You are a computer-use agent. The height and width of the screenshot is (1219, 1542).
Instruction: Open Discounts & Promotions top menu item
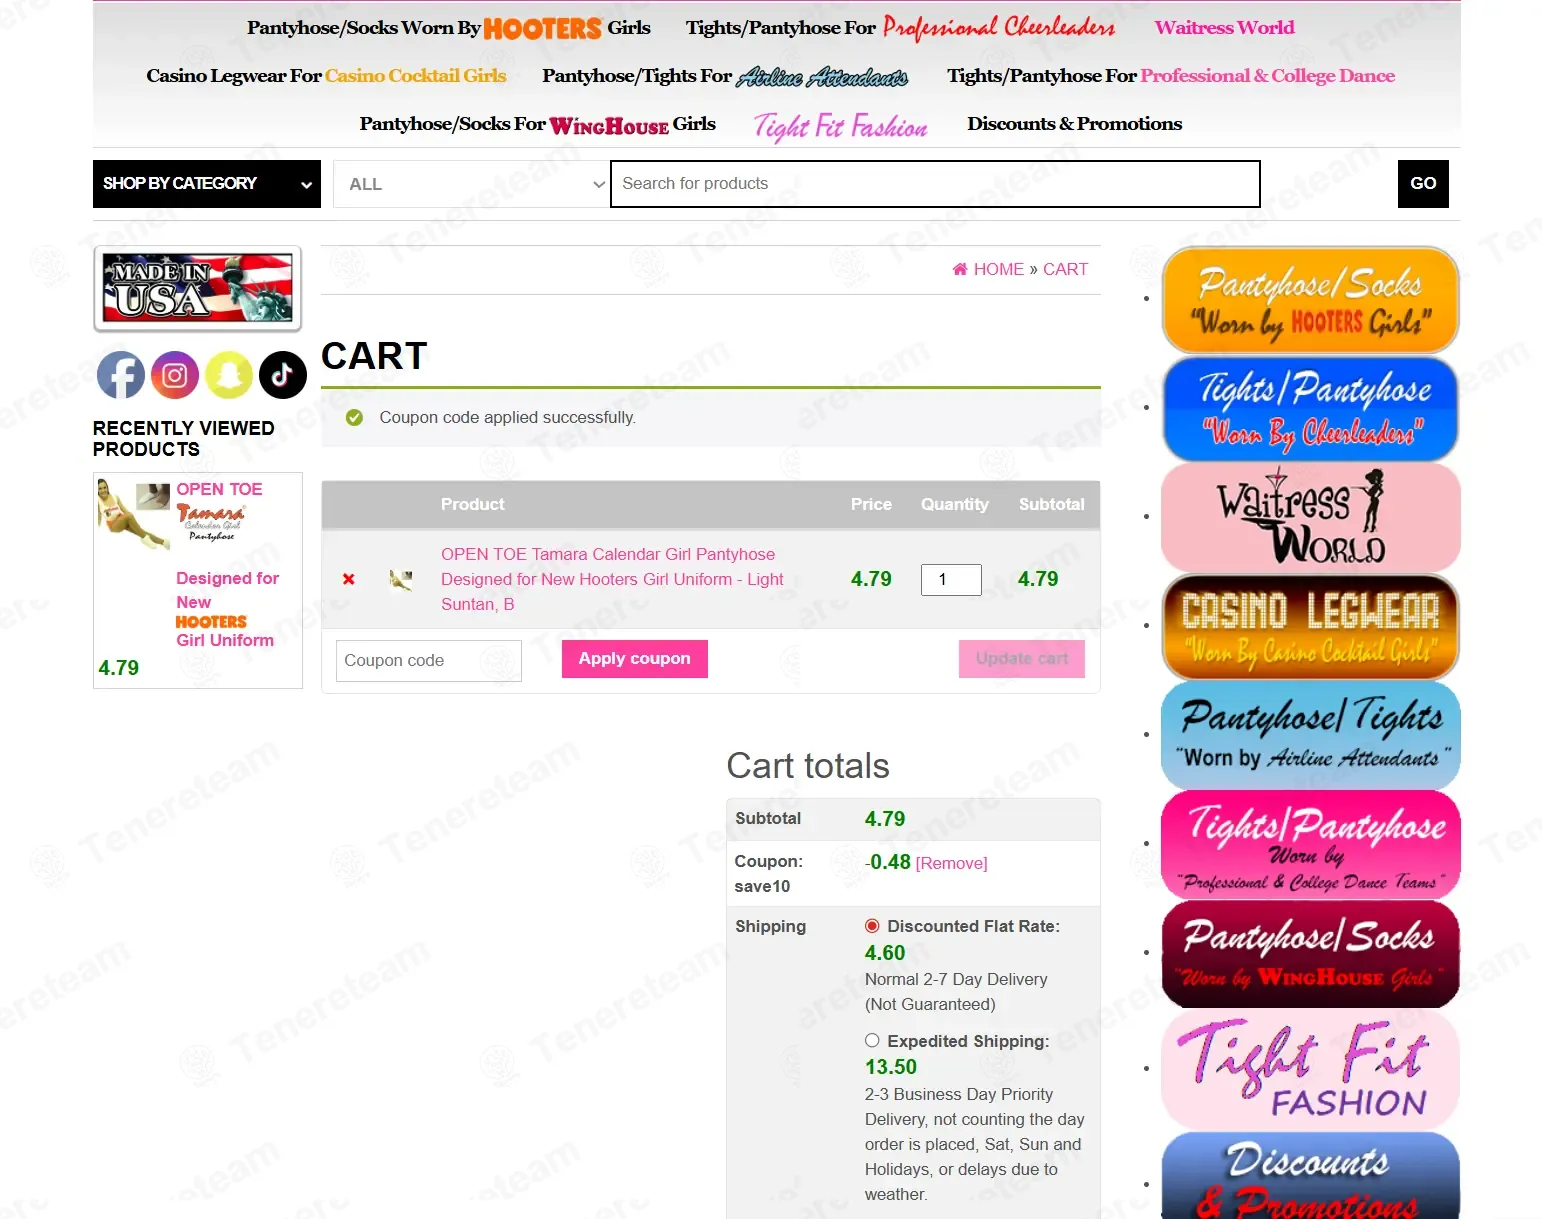click(x=1074, y=124)
